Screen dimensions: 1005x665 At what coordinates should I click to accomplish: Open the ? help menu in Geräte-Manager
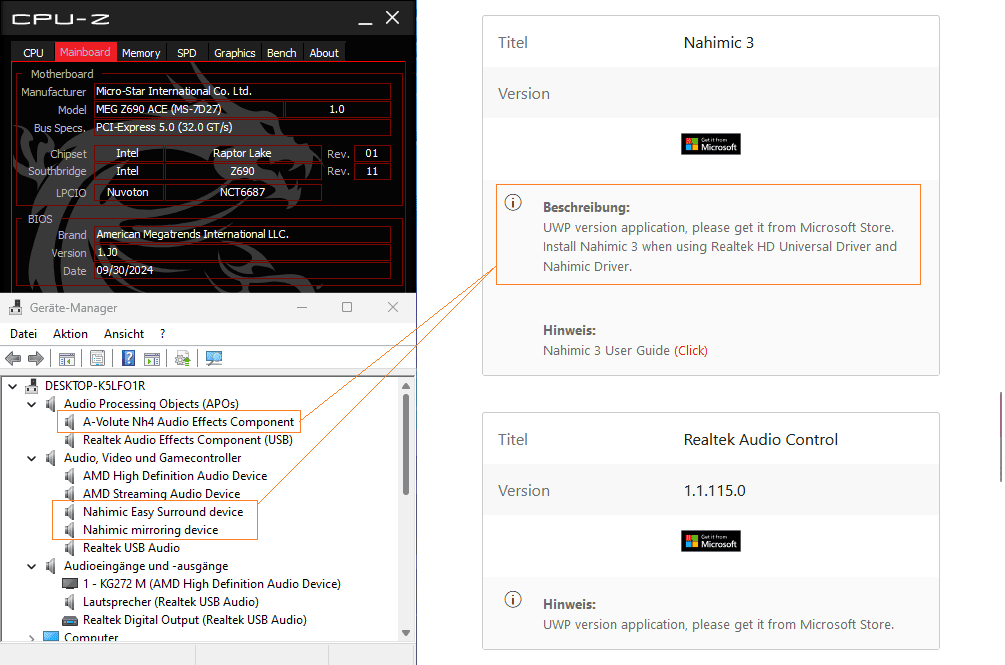pos(163,334)
